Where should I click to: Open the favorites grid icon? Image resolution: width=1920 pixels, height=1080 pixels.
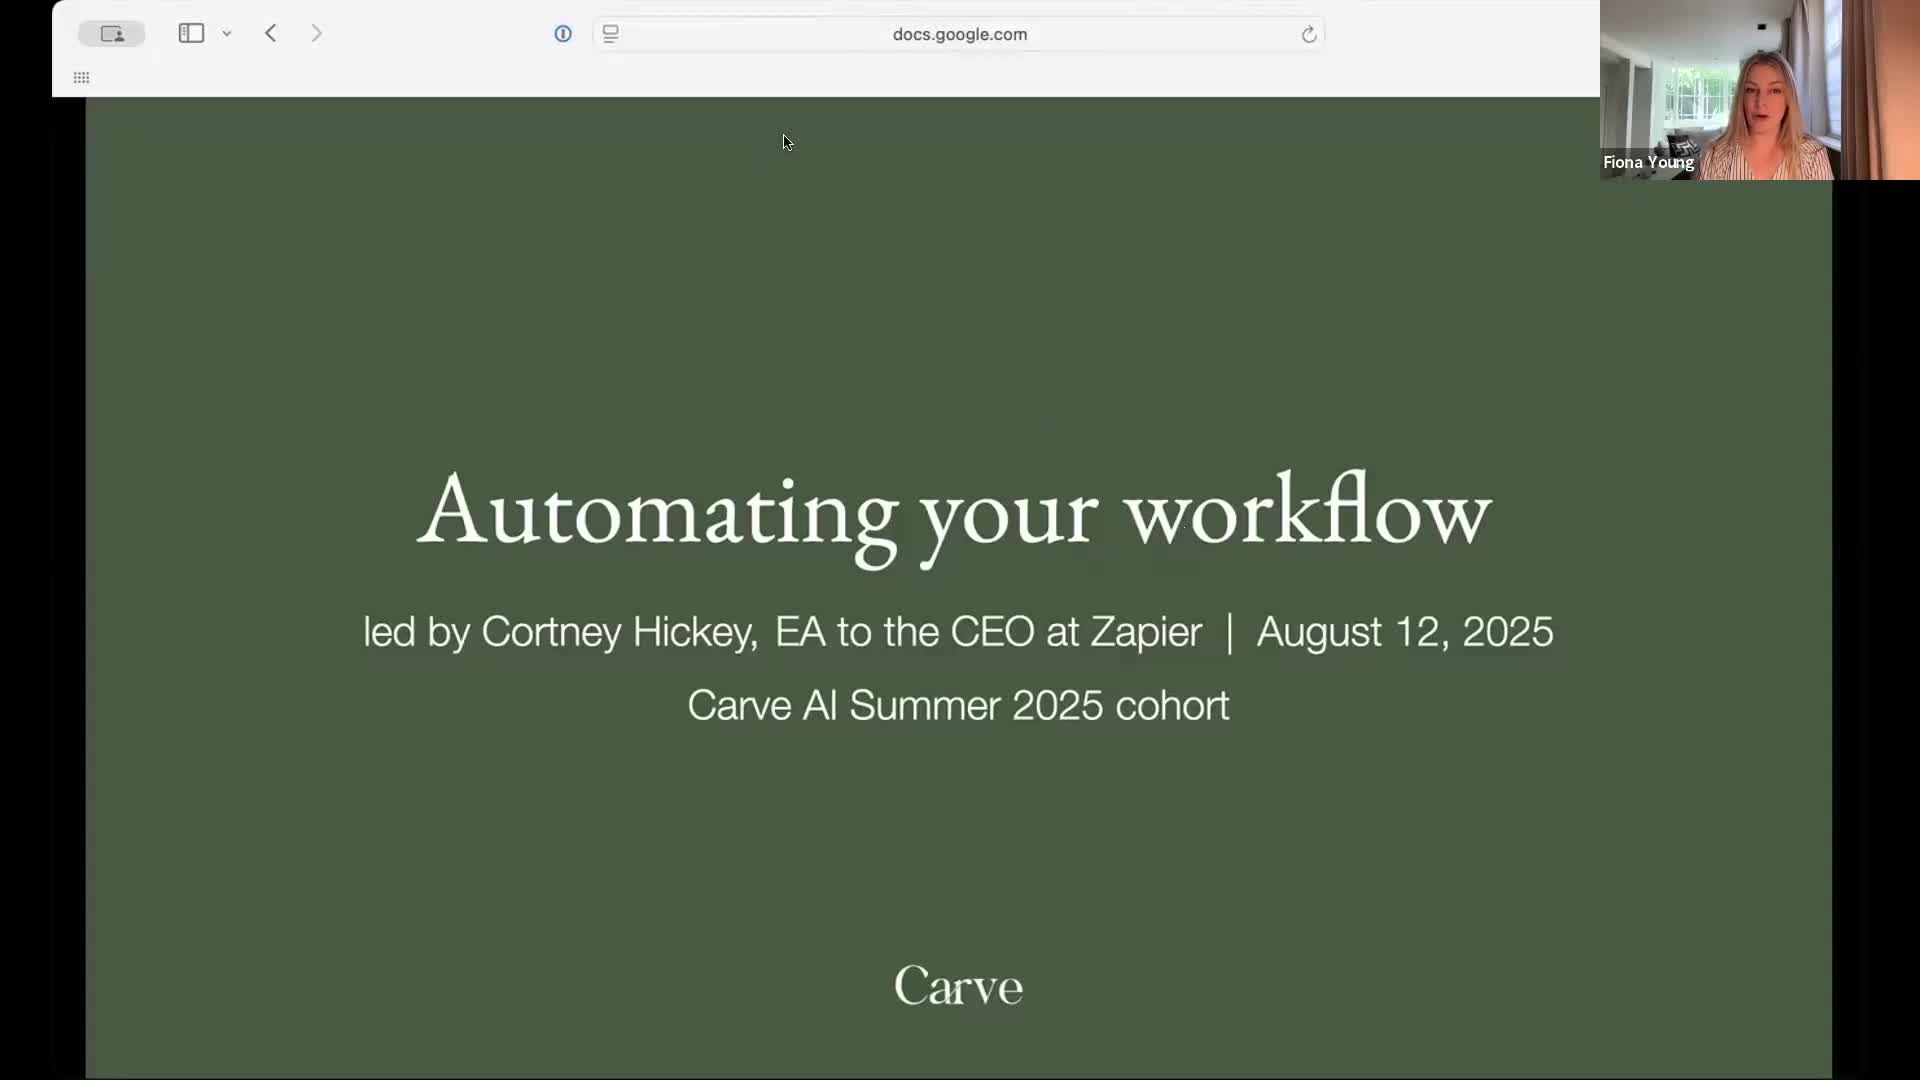tap(82, 78)
